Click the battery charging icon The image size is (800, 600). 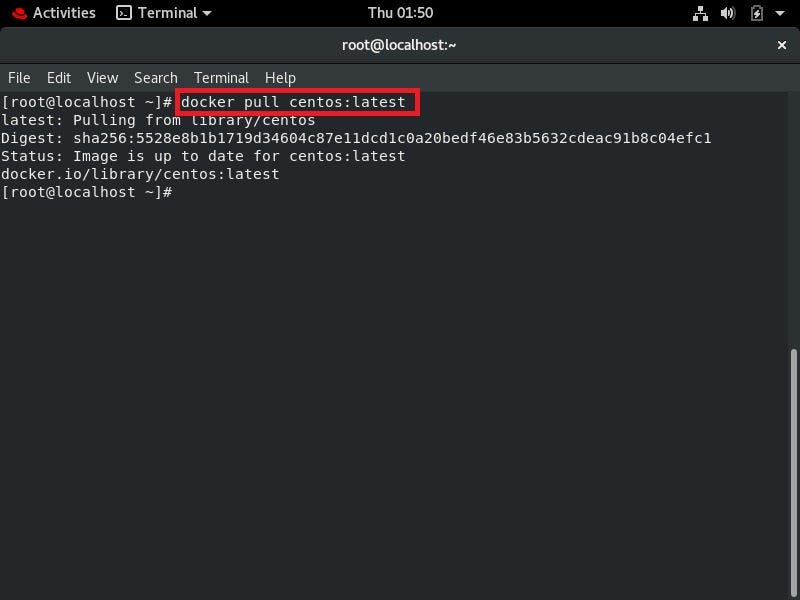click(x=757, y=13)
